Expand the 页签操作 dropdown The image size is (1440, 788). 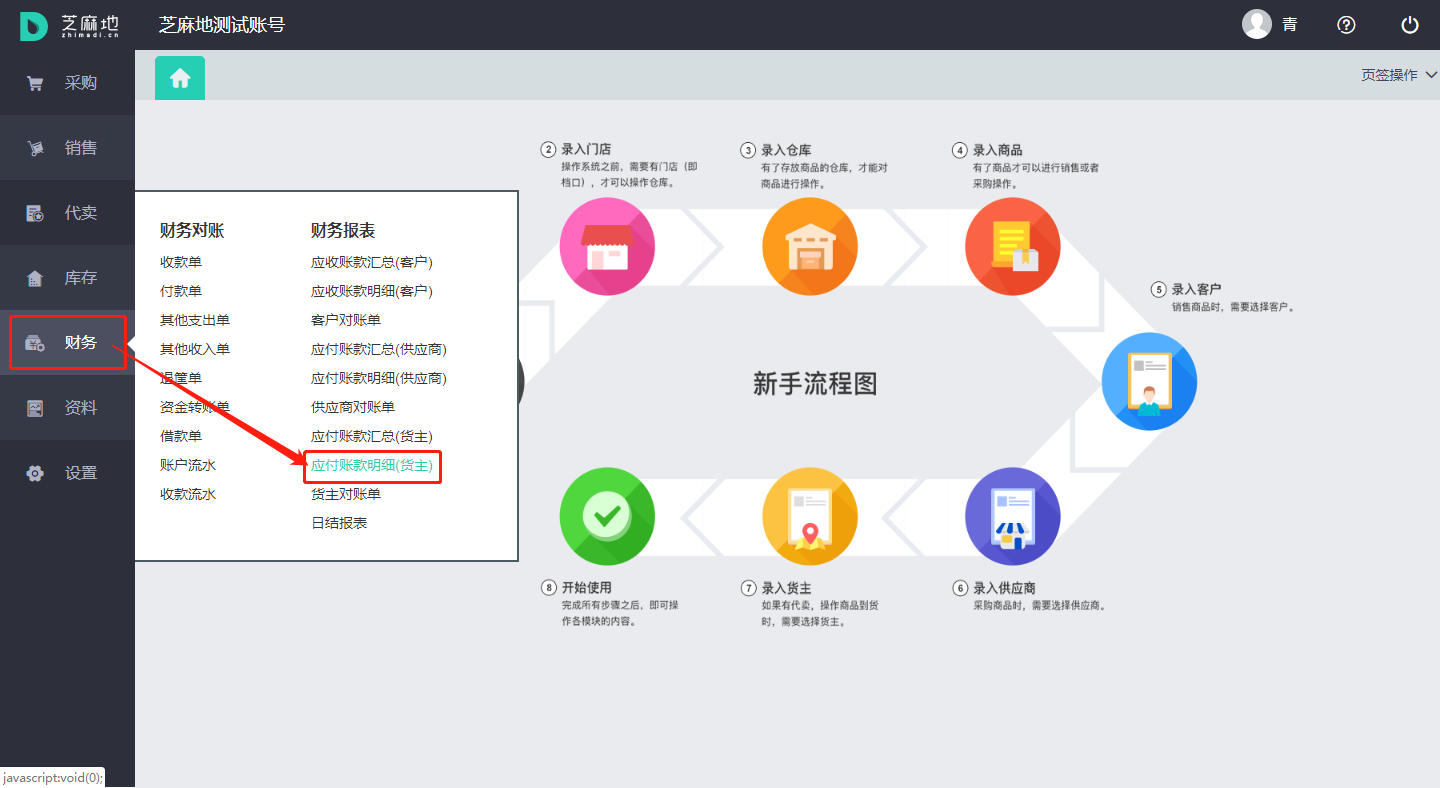click(1399, 75)
